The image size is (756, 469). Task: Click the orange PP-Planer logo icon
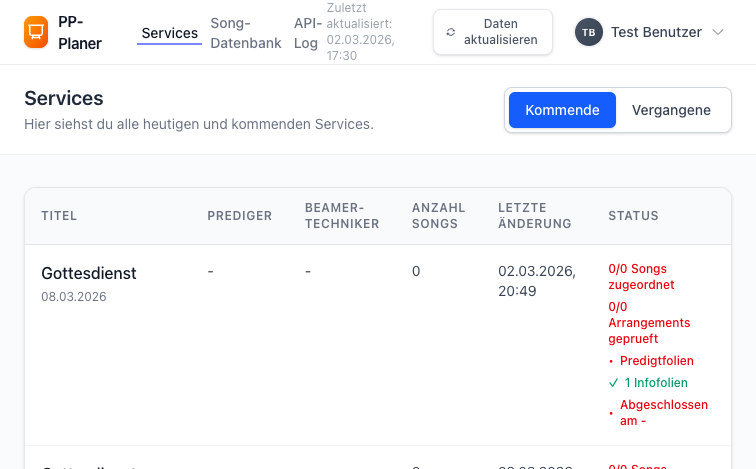click(x=36, y=33)
